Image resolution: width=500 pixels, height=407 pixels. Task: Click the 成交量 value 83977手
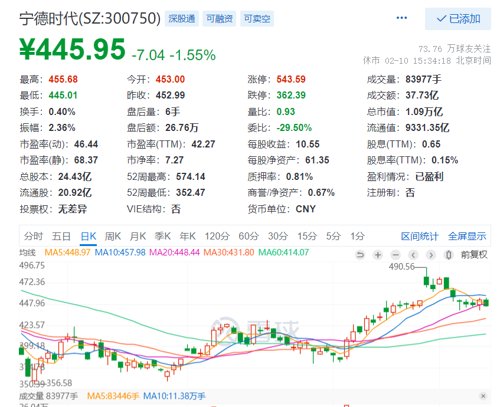pos(423,79)
